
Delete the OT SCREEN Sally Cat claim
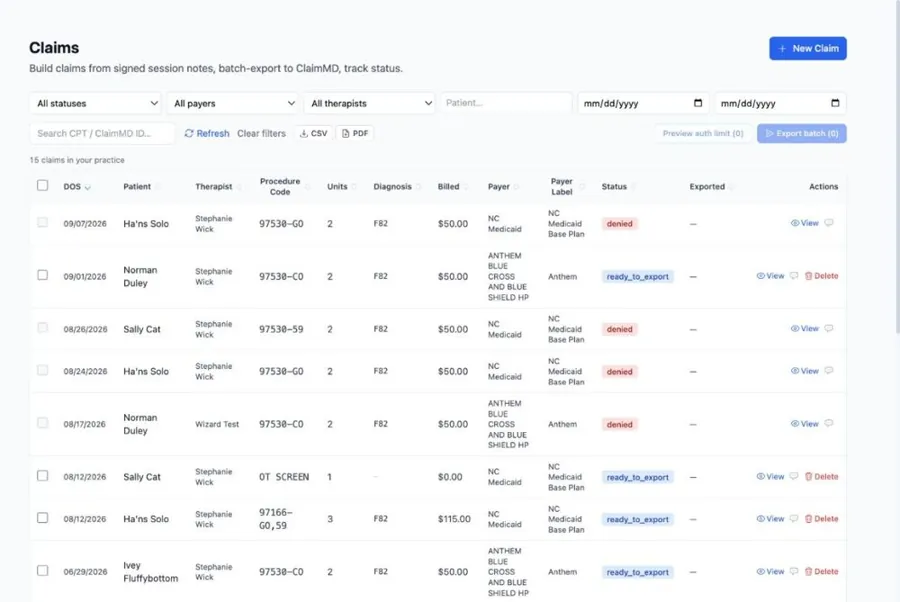click(821, 476)
